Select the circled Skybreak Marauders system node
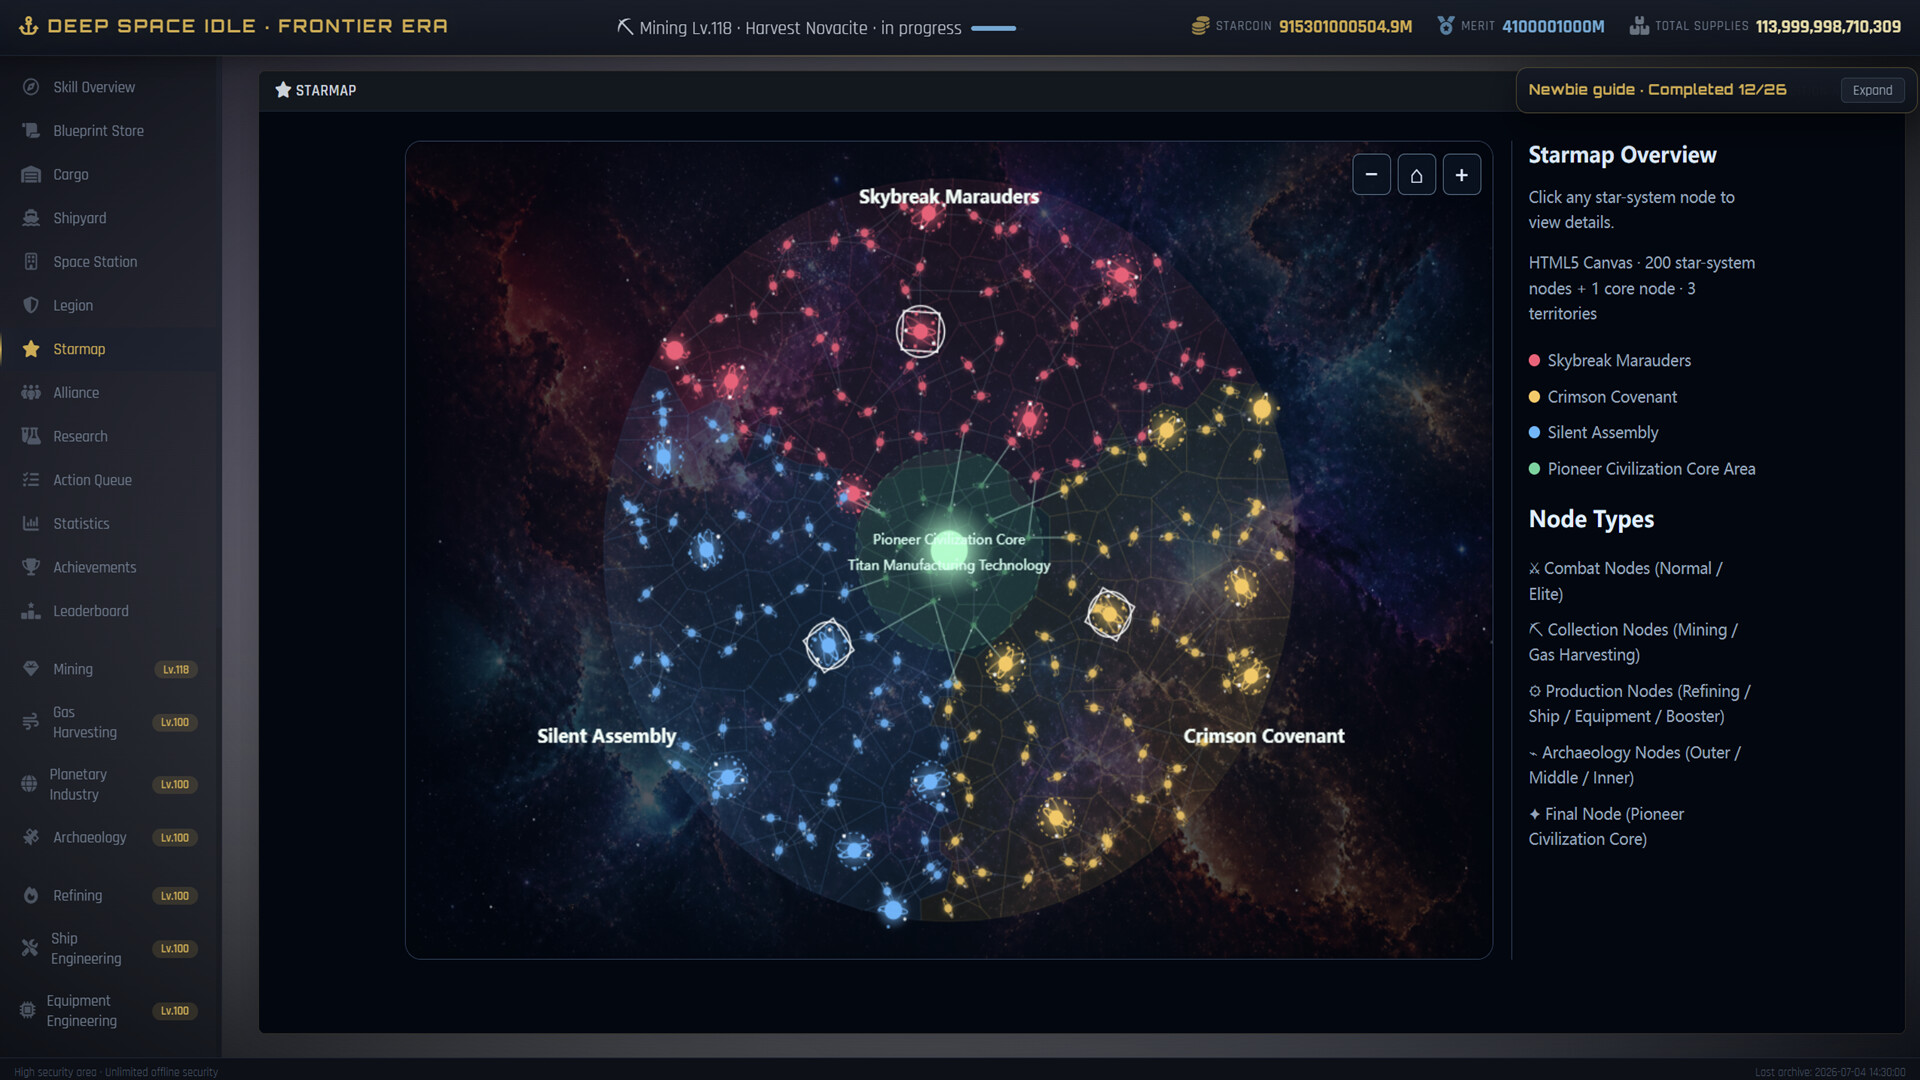Viewport: 1920px width, 1080px height. (x=920, y=332)
